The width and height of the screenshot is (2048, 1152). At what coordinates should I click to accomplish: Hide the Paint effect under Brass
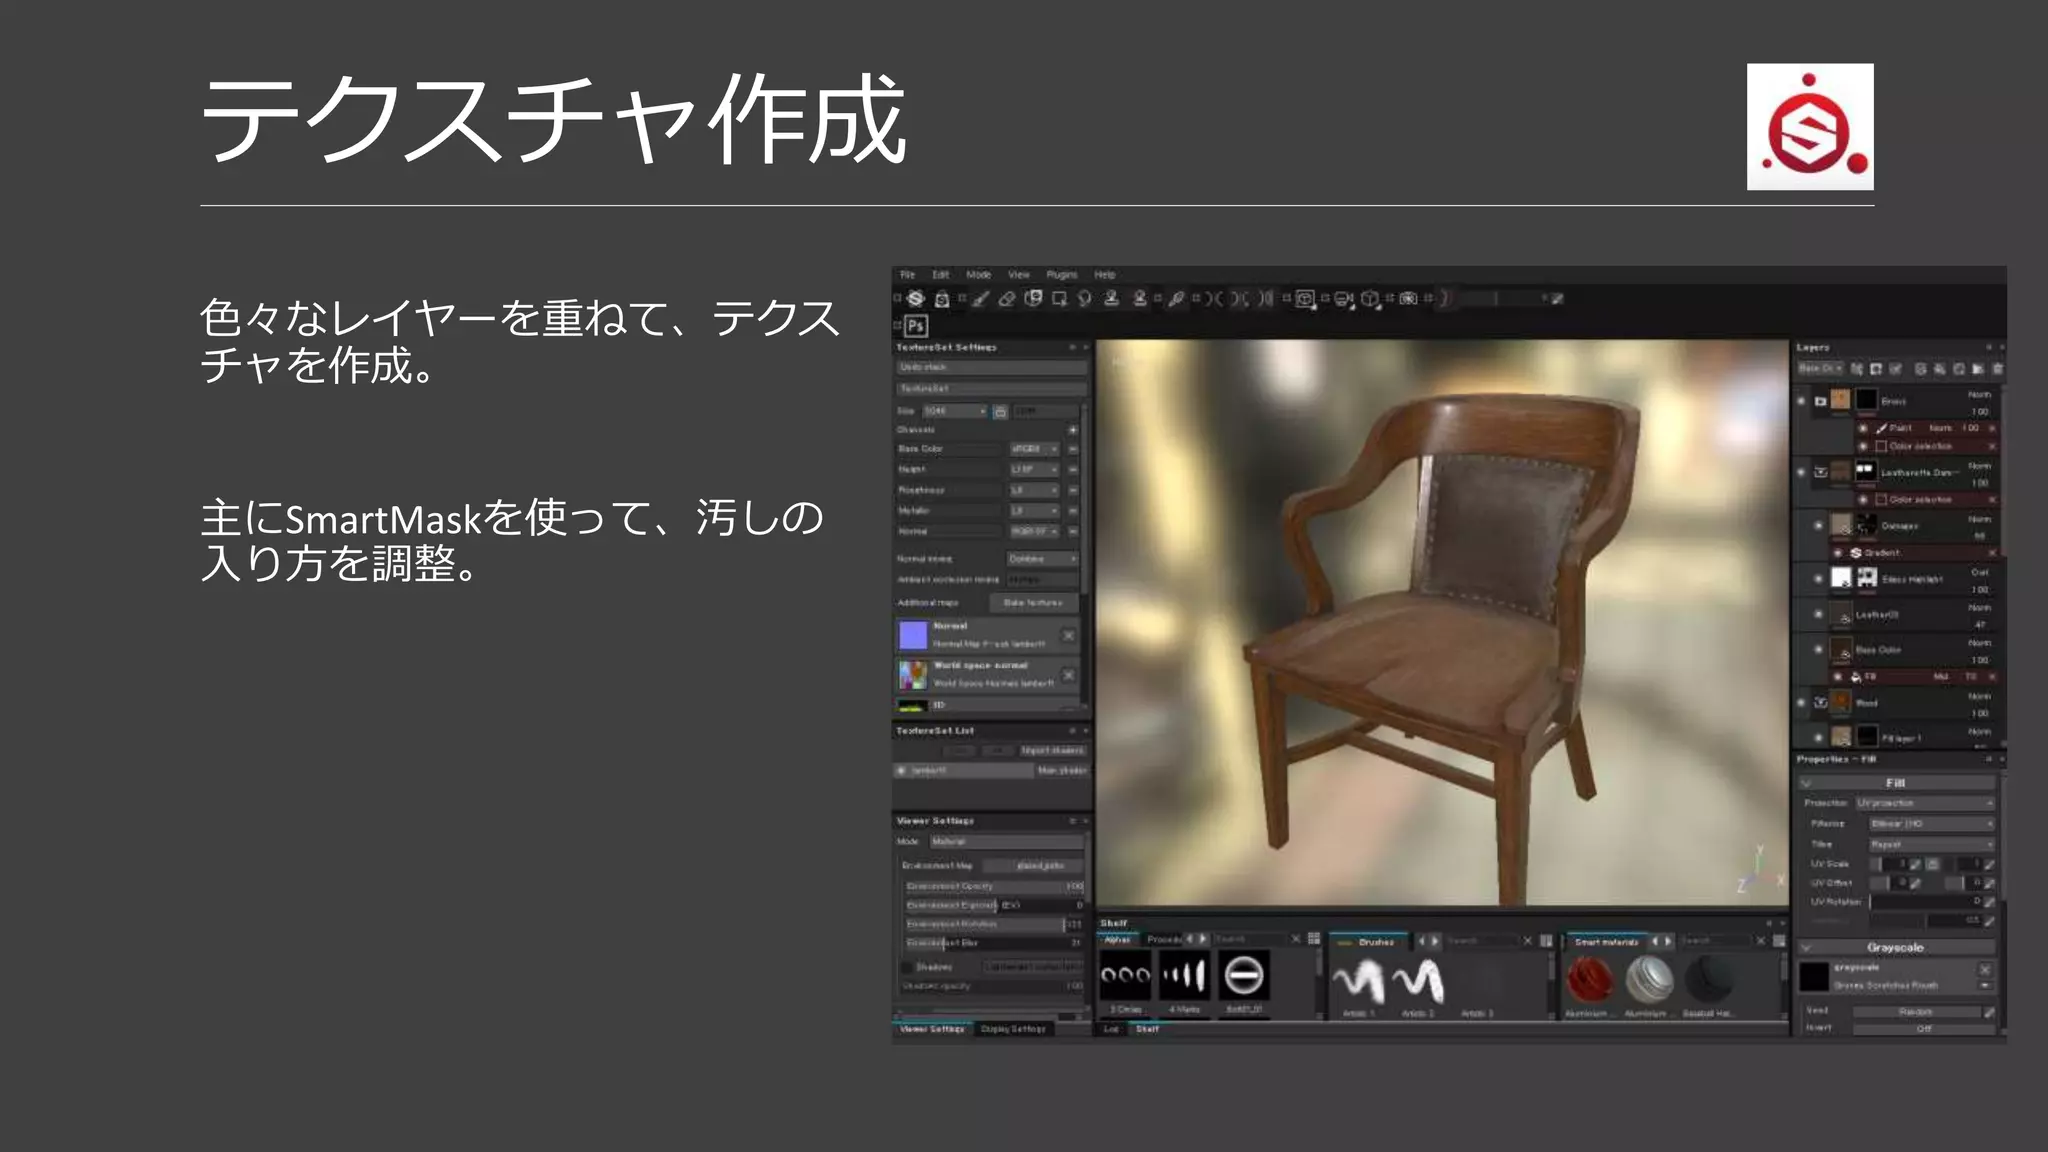[x=1863, y=428]
